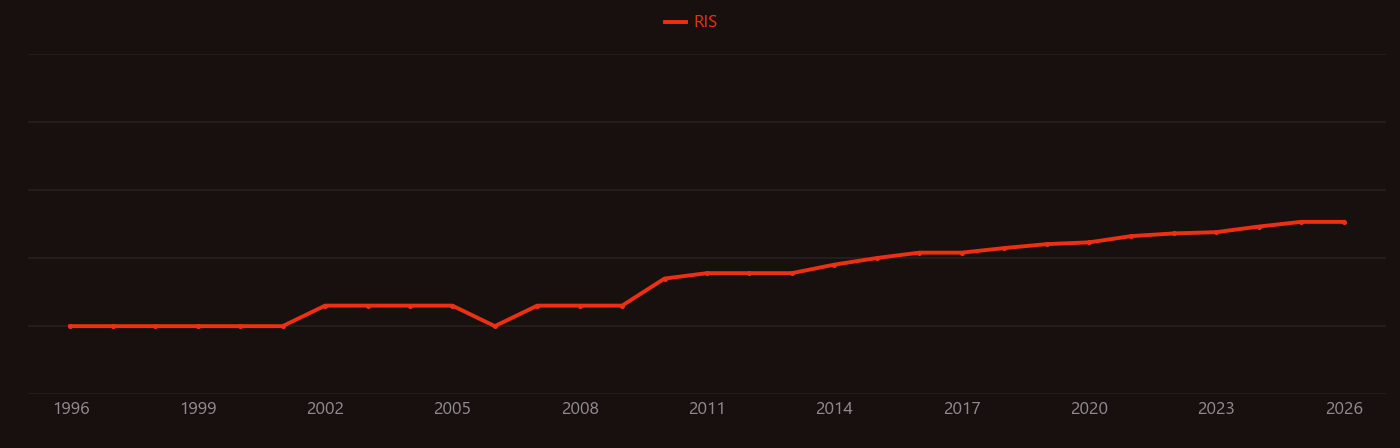
Task: Click the 2017 x-axis label
Action: [962, 409]
